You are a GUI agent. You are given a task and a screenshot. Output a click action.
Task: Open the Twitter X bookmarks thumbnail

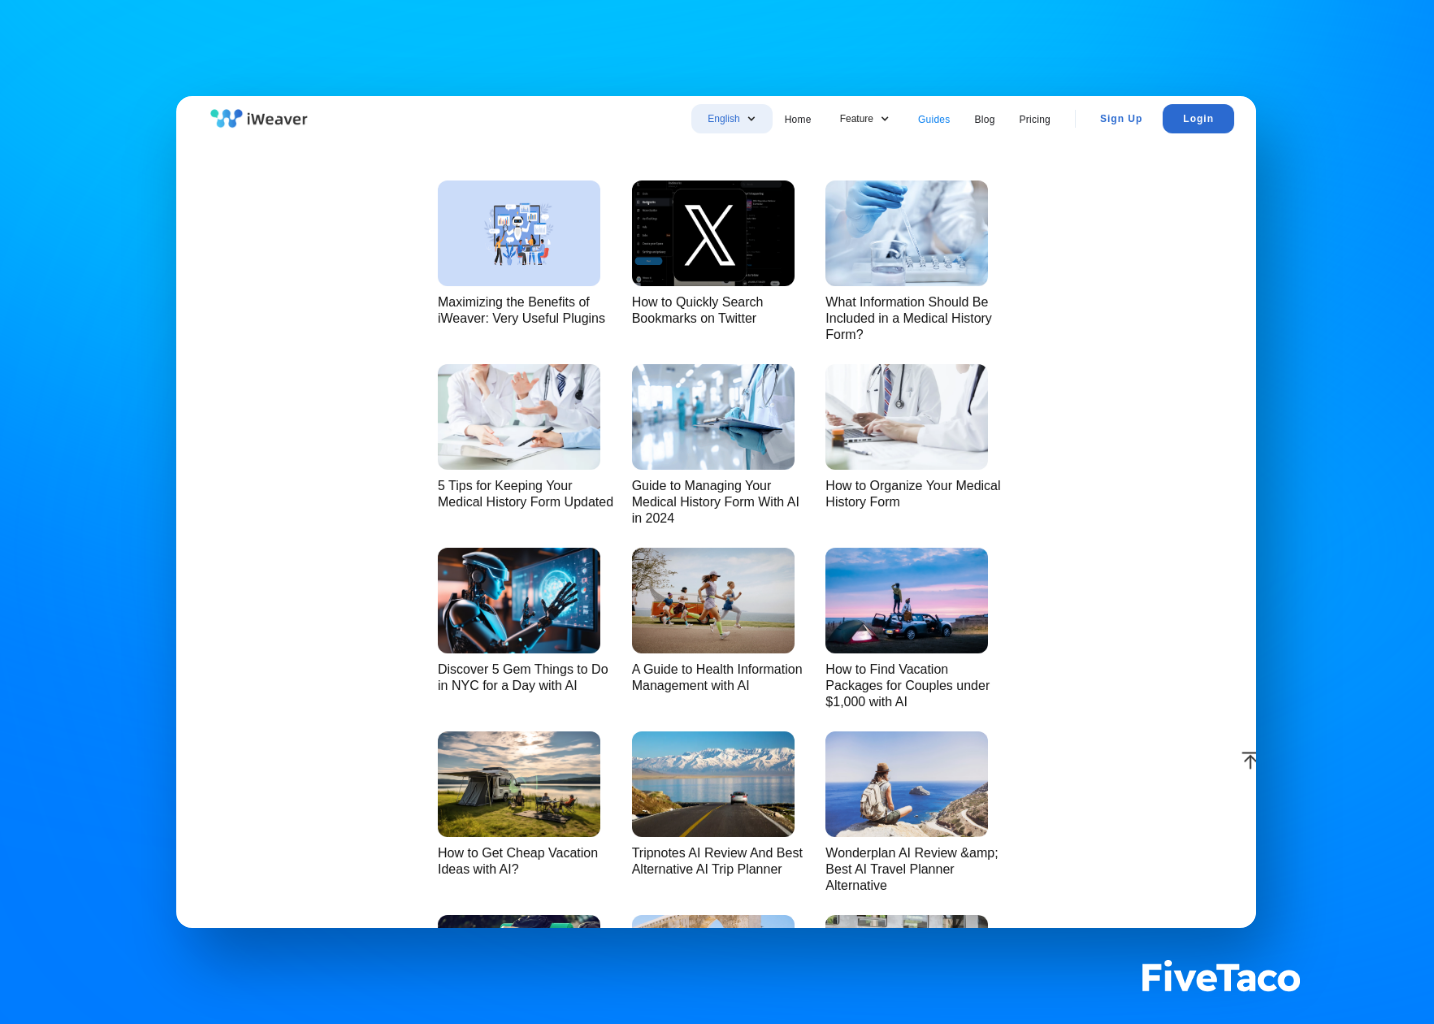tap(712, 233)
